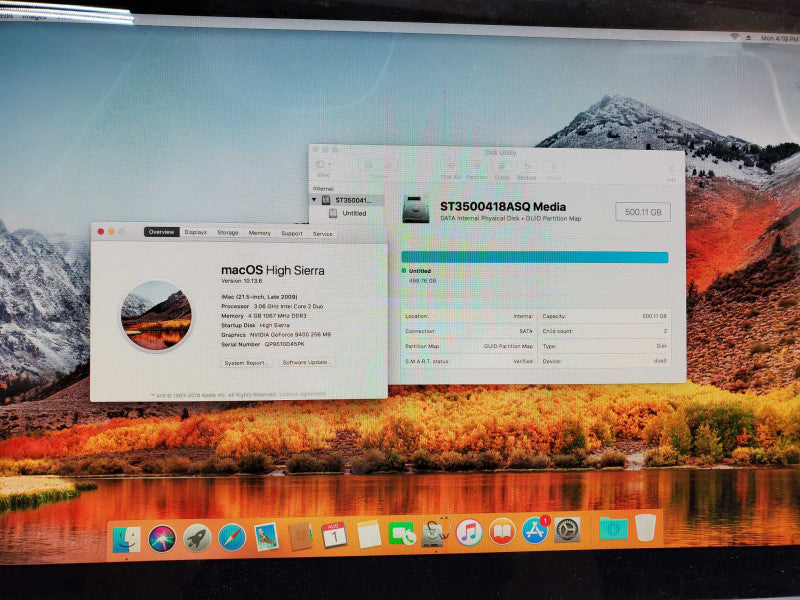Open System Preferences gear icon

click(x=567, y=530)
